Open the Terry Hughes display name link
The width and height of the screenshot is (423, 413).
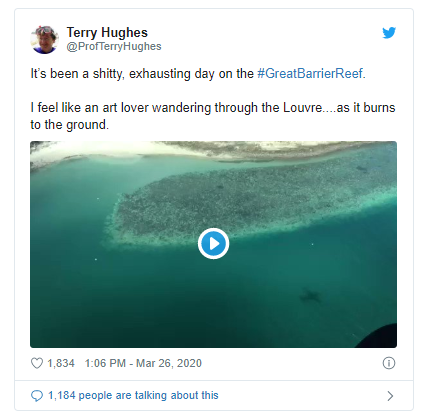tap(107, 32)
